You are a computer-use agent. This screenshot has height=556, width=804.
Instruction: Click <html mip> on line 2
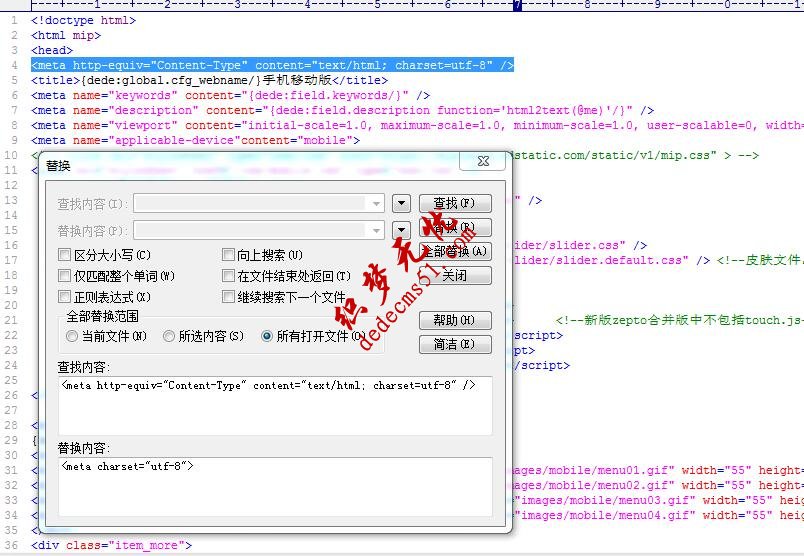coord(66,35)
